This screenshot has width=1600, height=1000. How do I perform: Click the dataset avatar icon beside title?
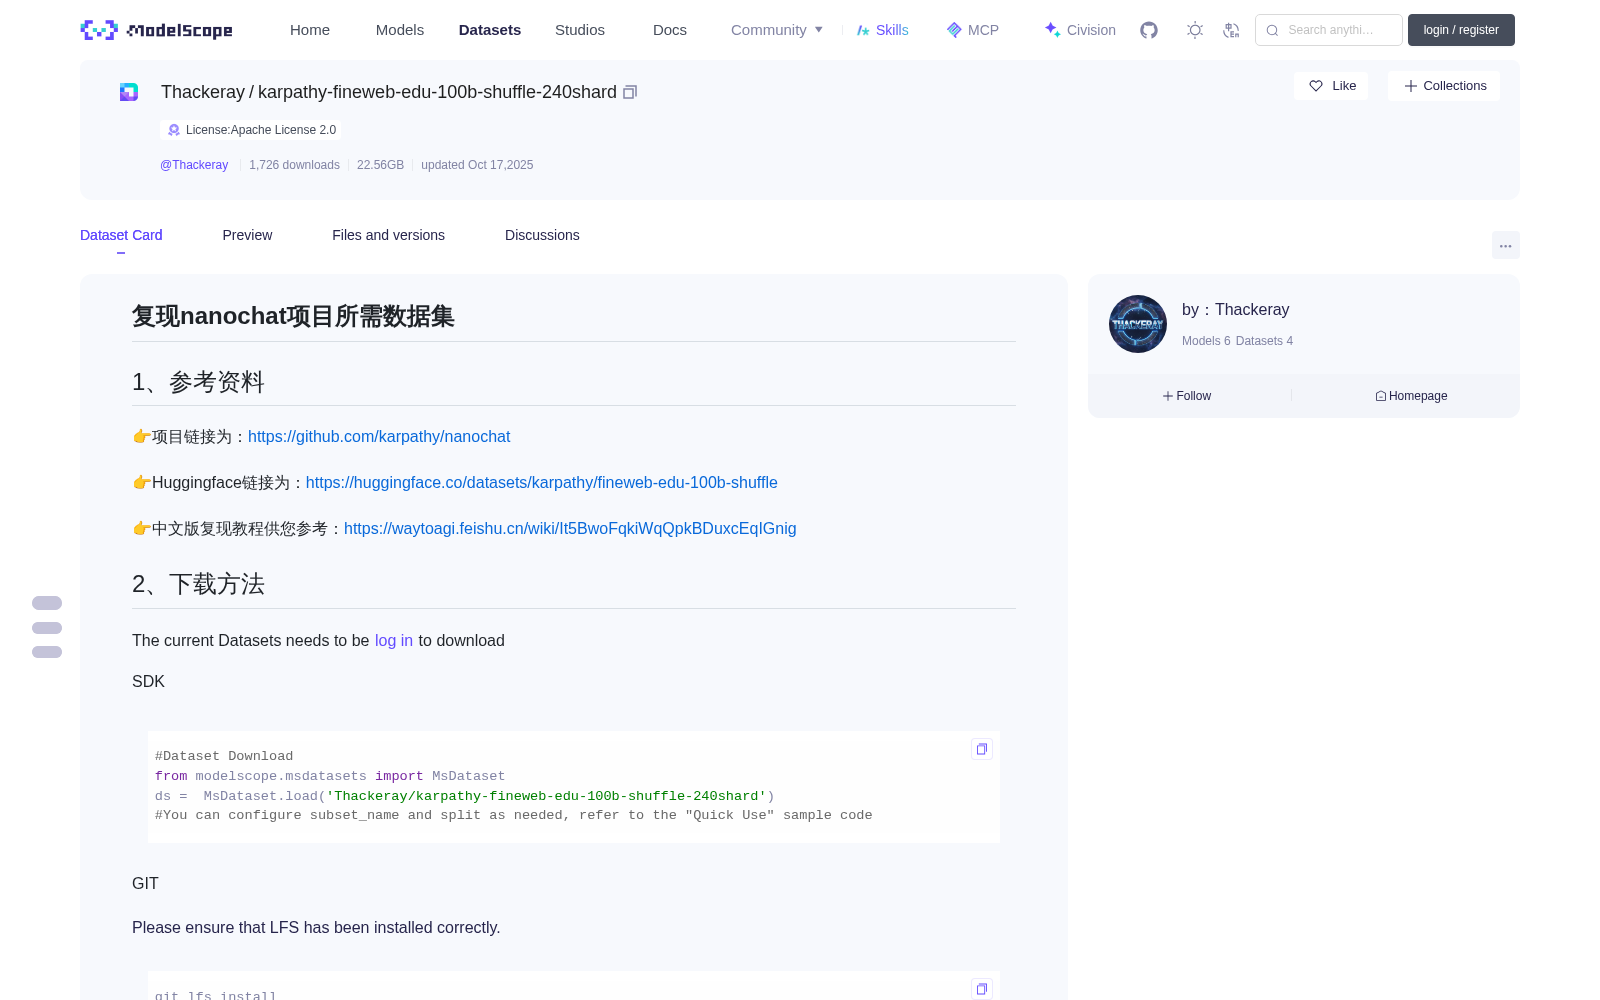click(129, 92)
